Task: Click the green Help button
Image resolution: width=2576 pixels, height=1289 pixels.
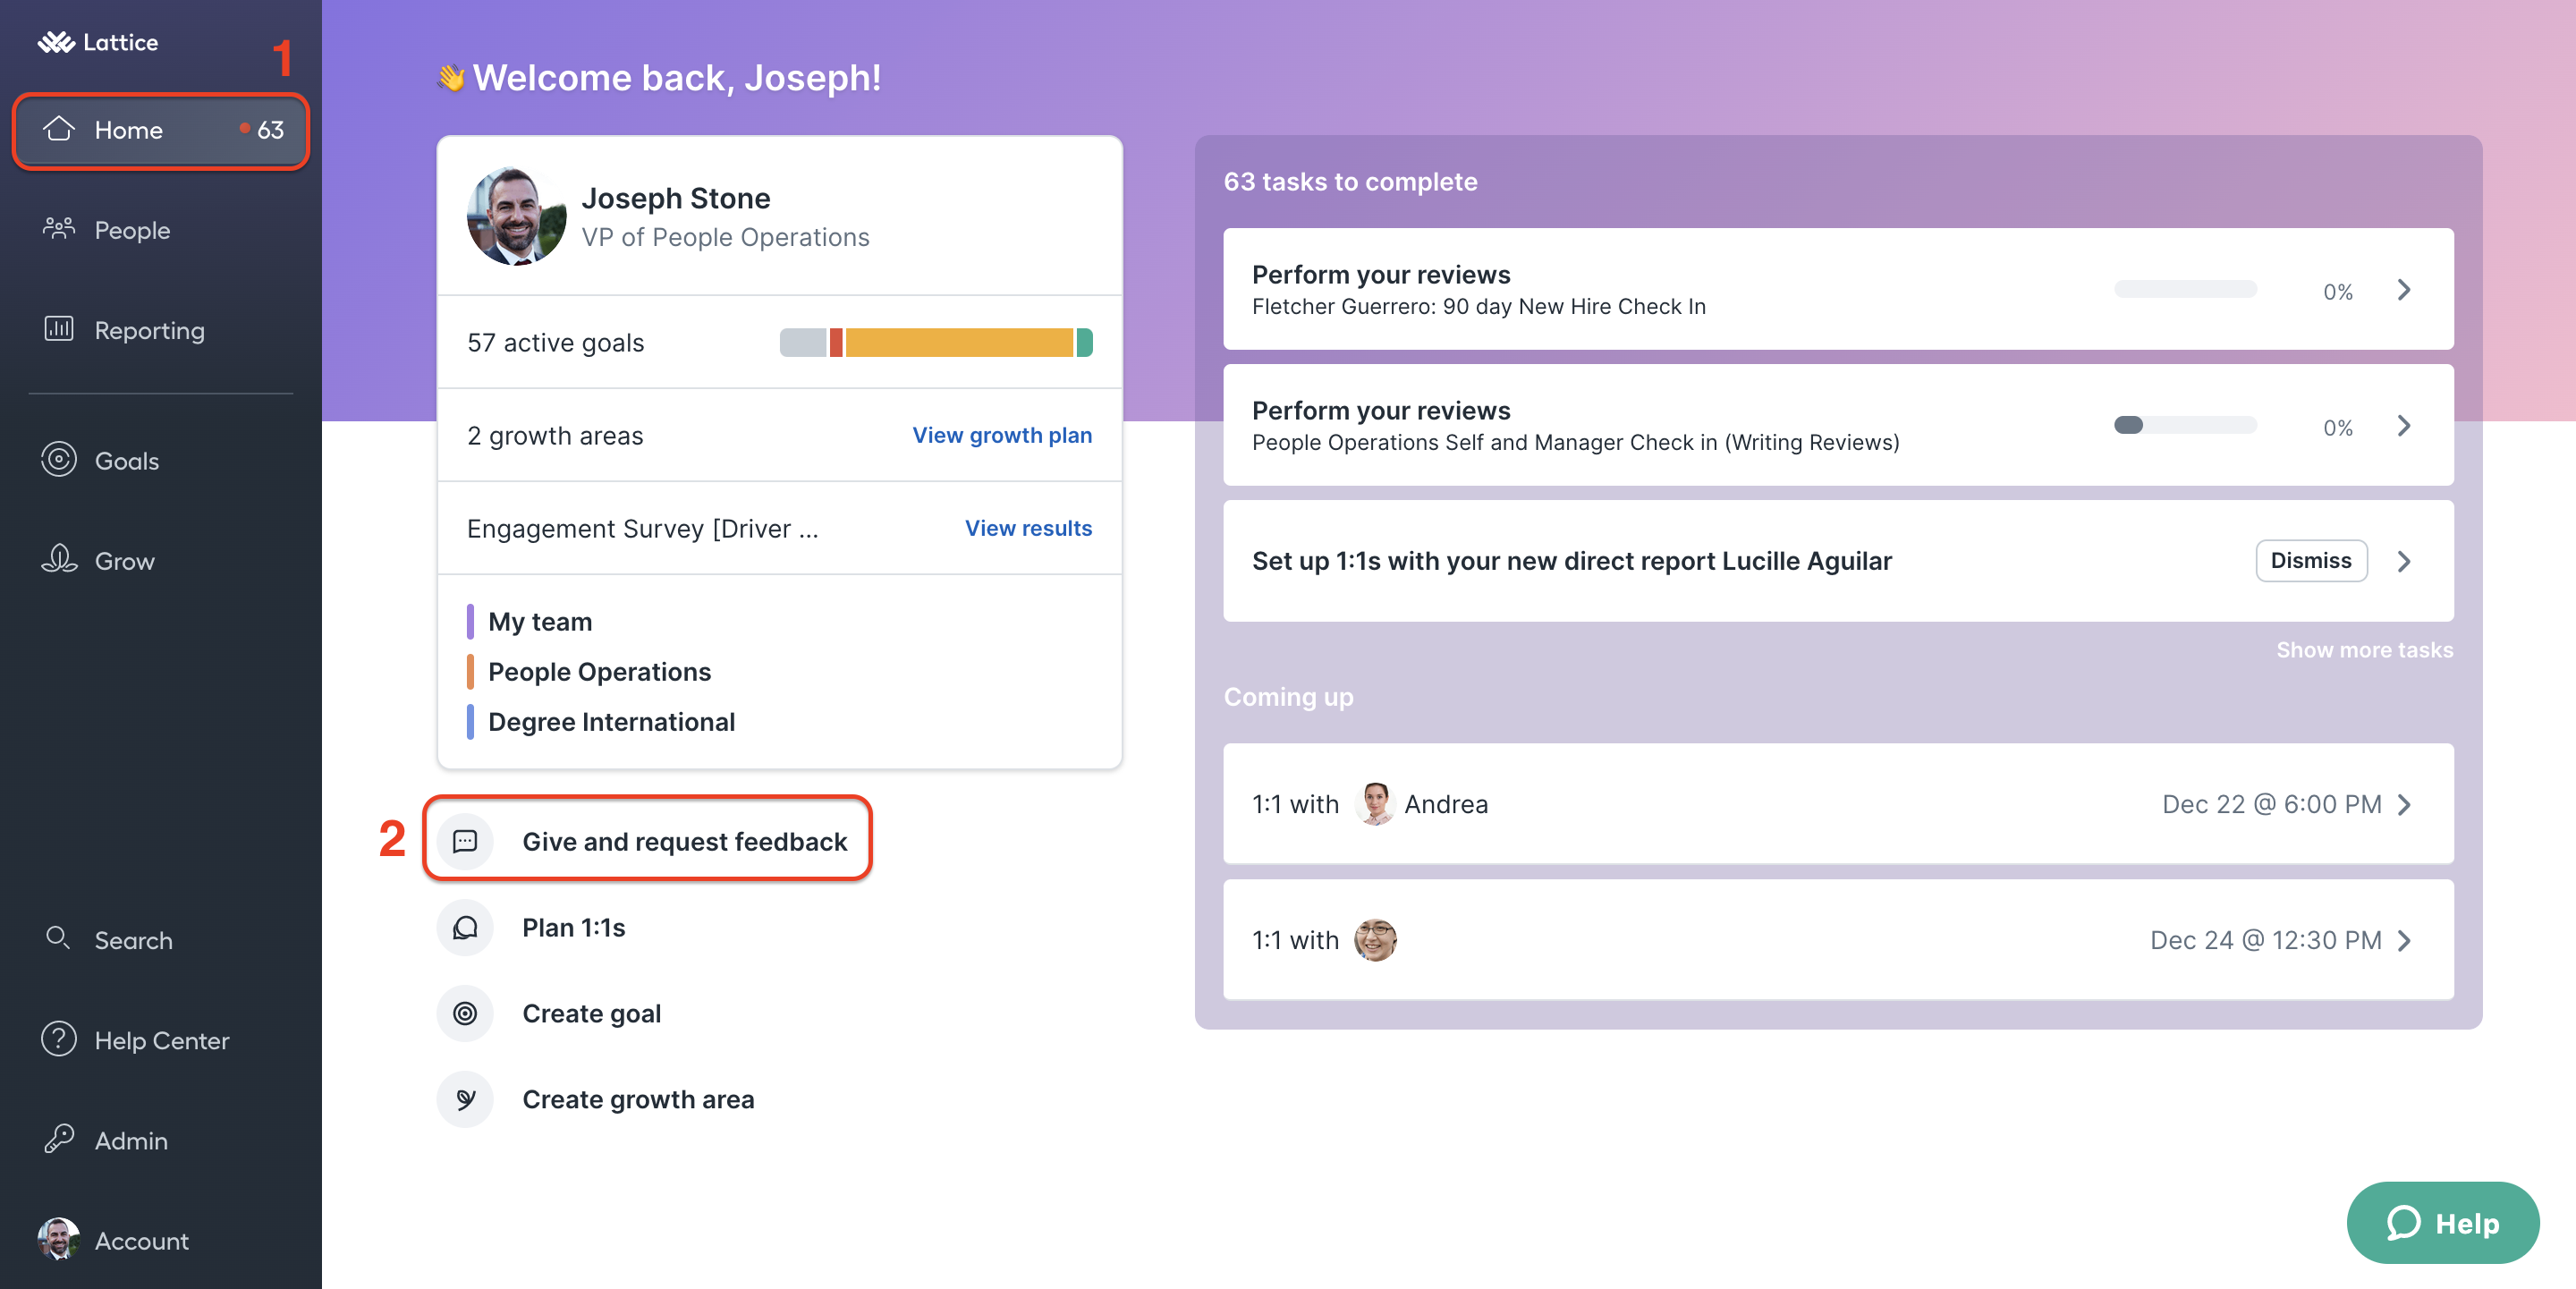Action: [x=2442, y=1223]
